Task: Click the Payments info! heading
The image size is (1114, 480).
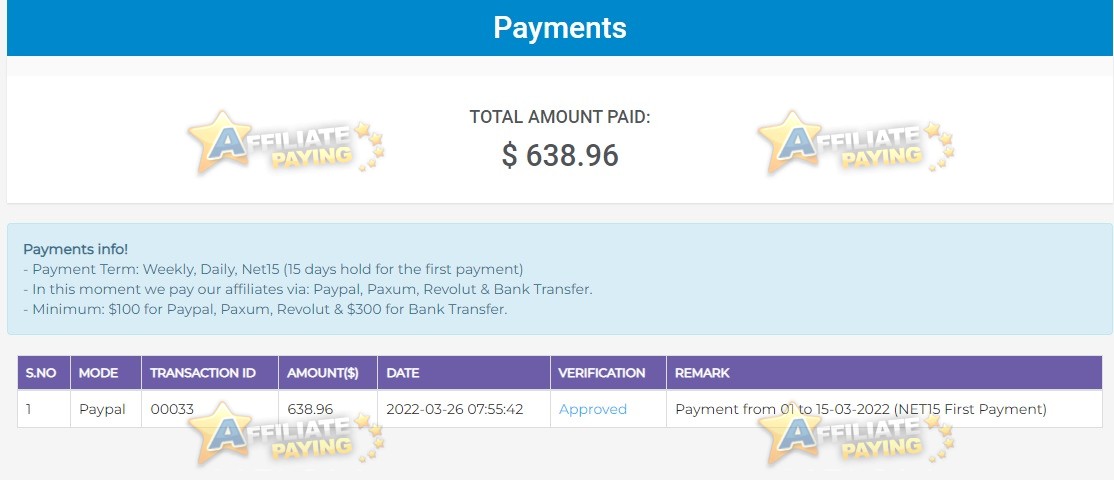Action: [76, 249]
